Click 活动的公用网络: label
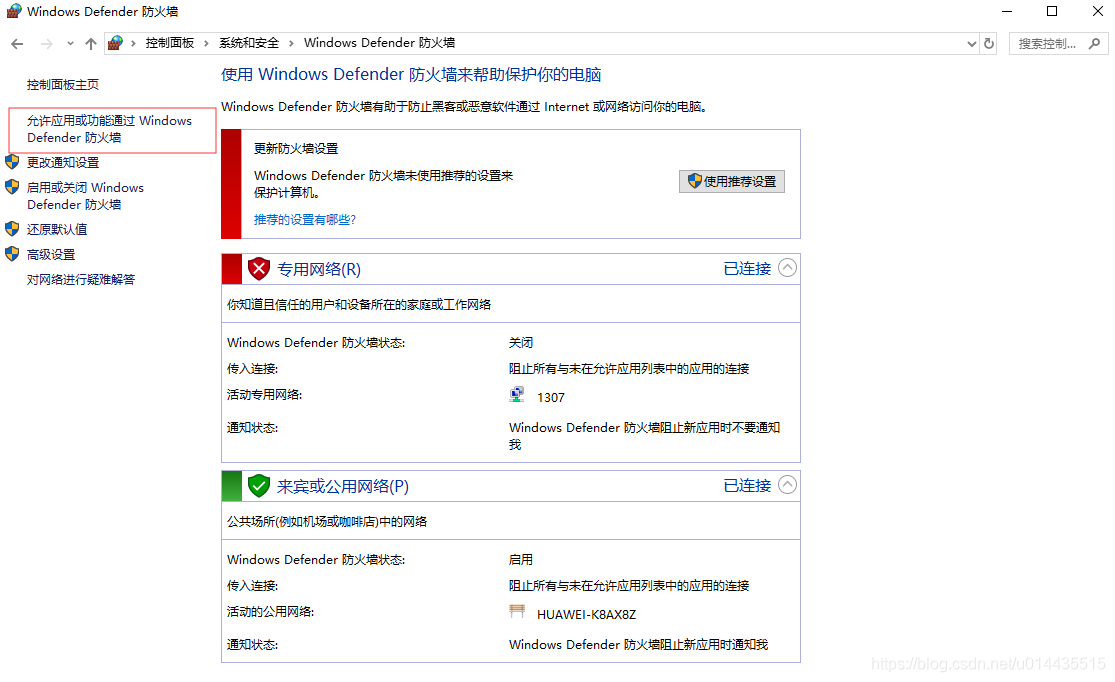 pos(270,612)
